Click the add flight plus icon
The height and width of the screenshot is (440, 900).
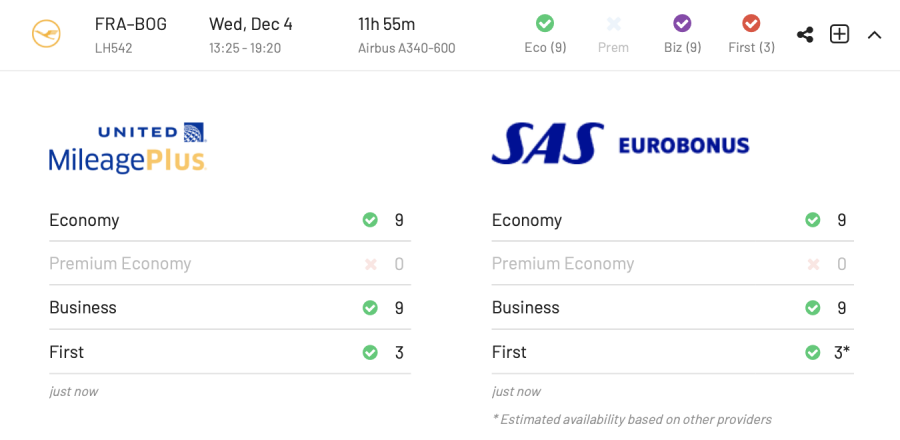pos(839,34)
